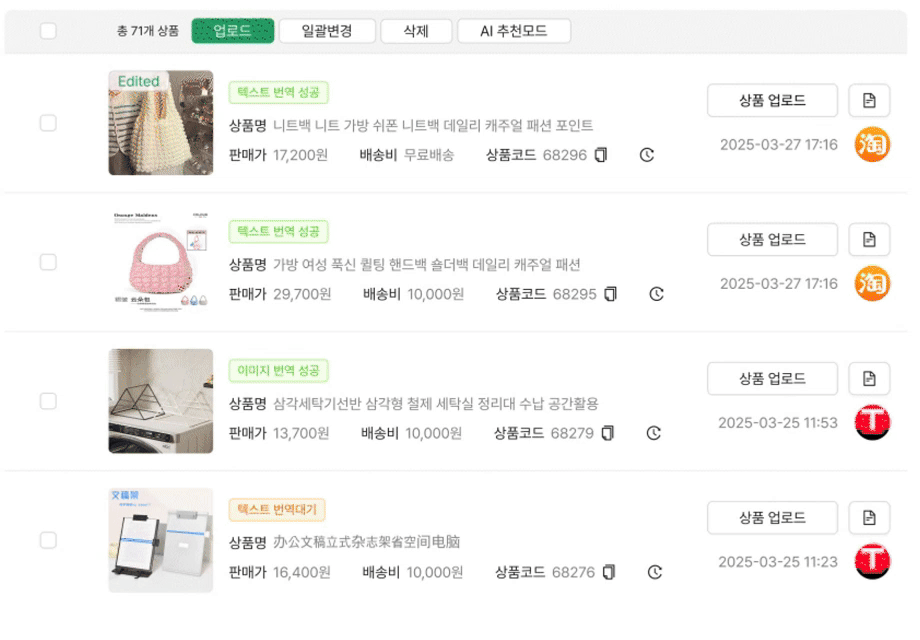The width and height of the screenshot is (920, 640).
Task: Check the laundry shelf product checkbox
Action: [48, 401]
